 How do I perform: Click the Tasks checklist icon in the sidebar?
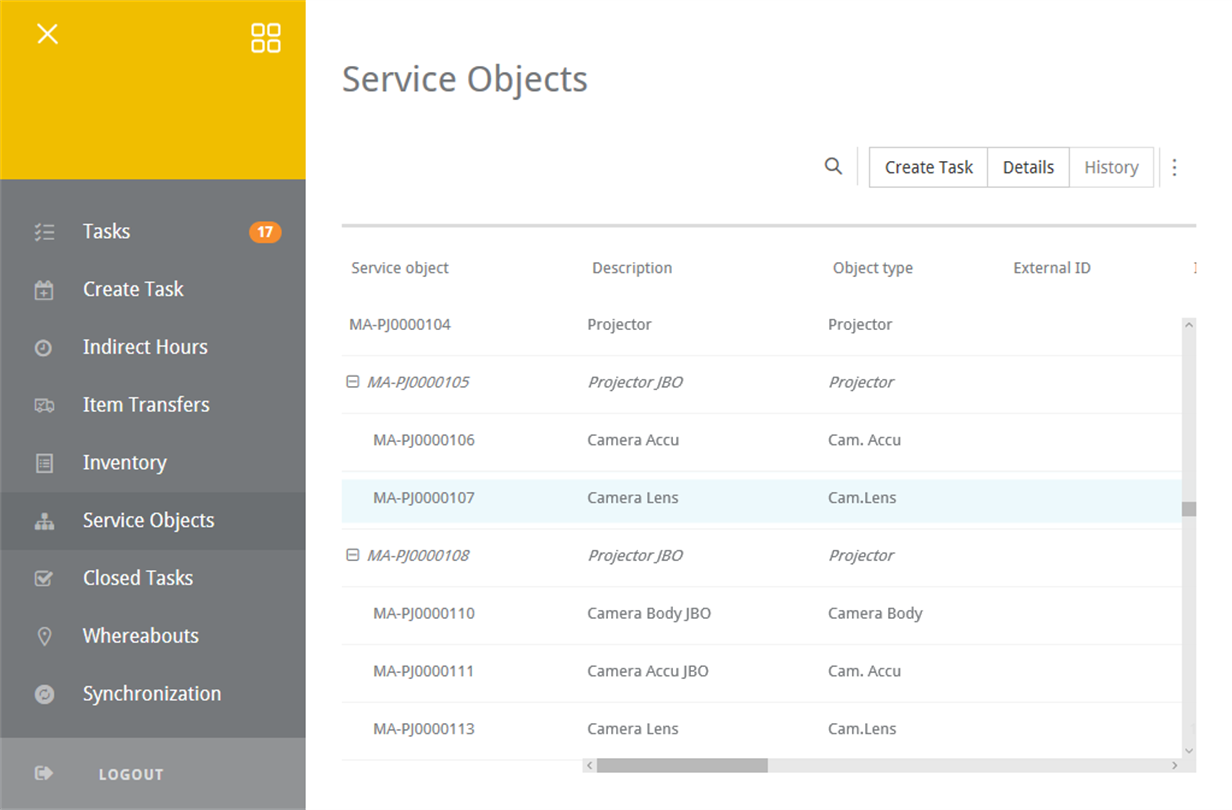point(44,232)
